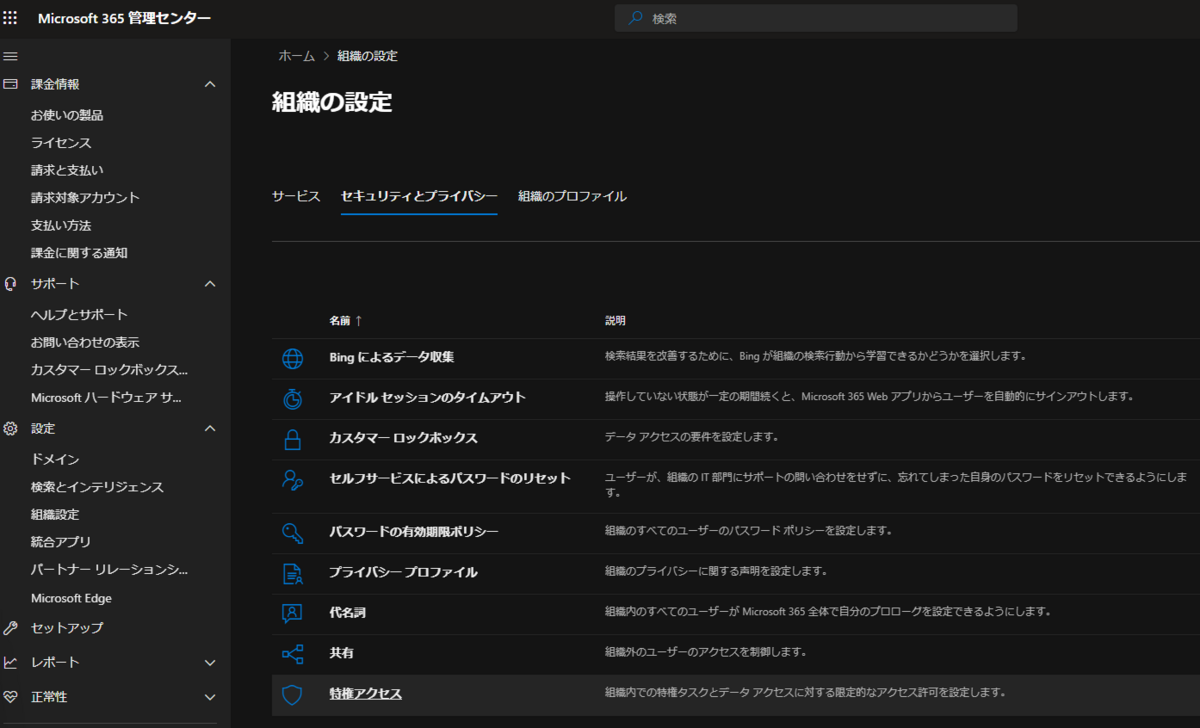The height and width of the screenshot is (728, 1200).
Task: Open the 代名詞 setting
Action: pos(347,612)
